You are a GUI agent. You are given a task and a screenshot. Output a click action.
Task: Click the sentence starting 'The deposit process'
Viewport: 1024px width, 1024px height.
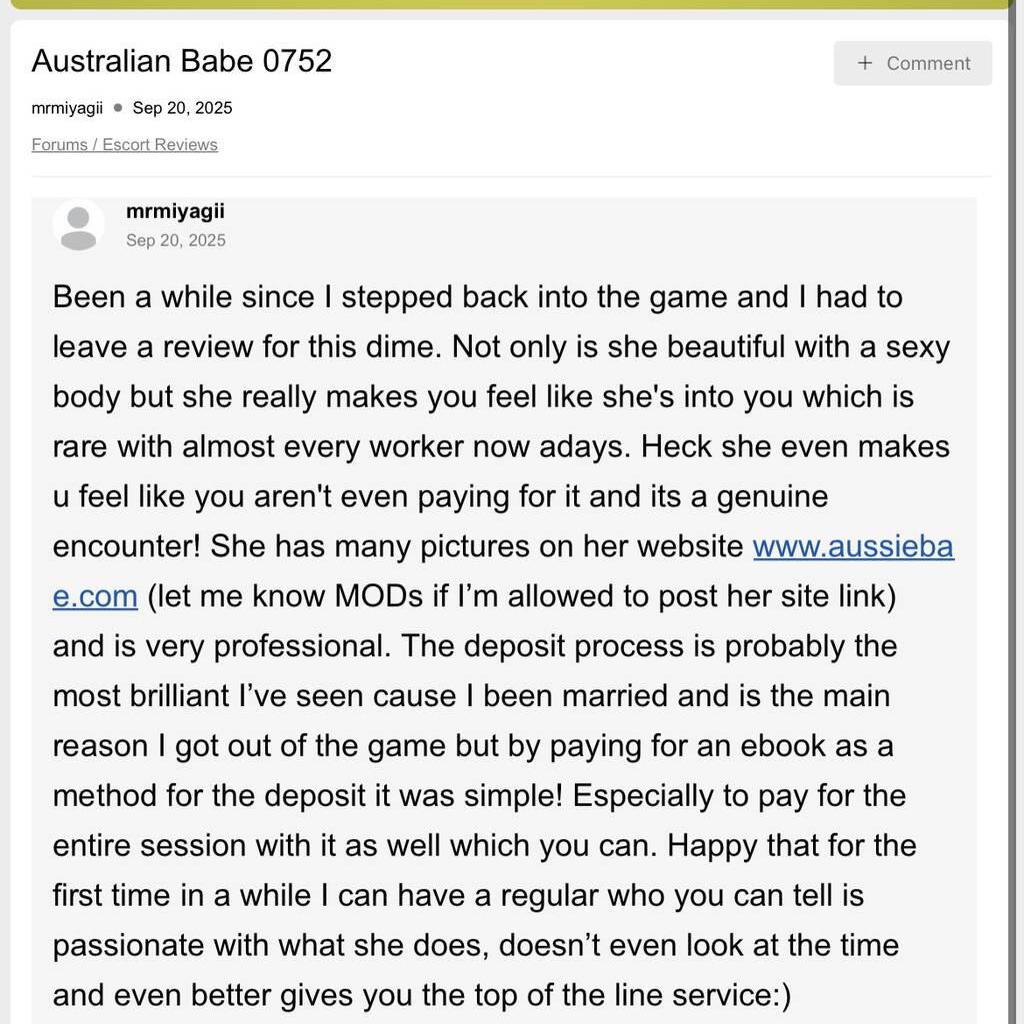tap(560, 647)
